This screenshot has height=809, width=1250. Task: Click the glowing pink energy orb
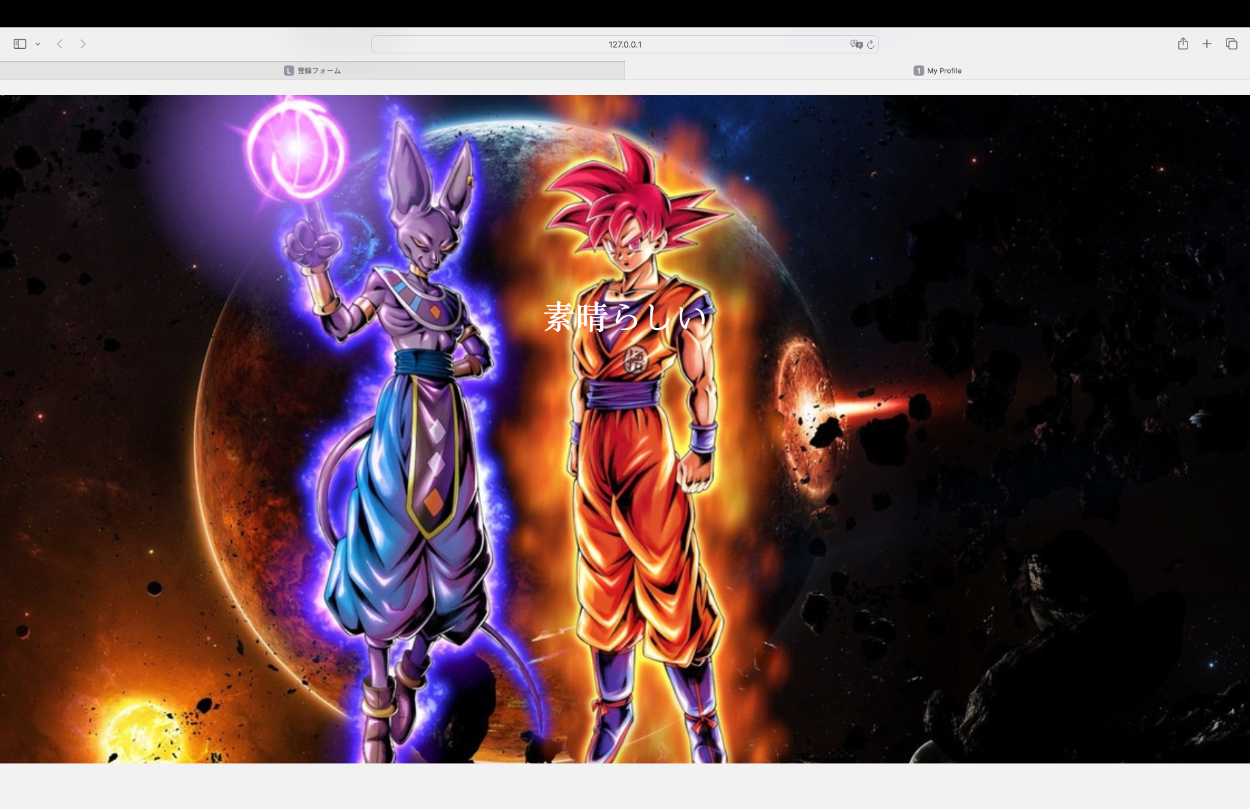click(x=296, y=150)
